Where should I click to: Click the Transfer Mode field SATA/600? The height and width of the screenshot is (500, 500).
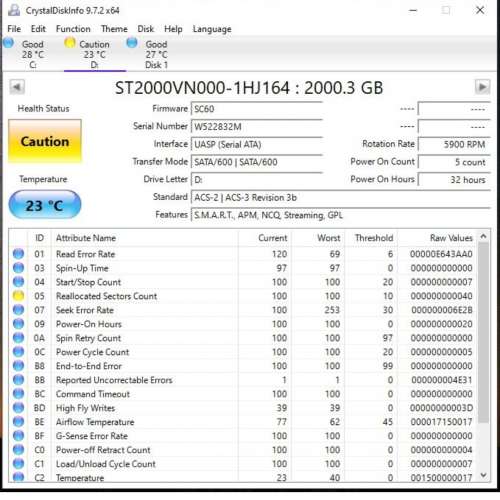point(257,162)
